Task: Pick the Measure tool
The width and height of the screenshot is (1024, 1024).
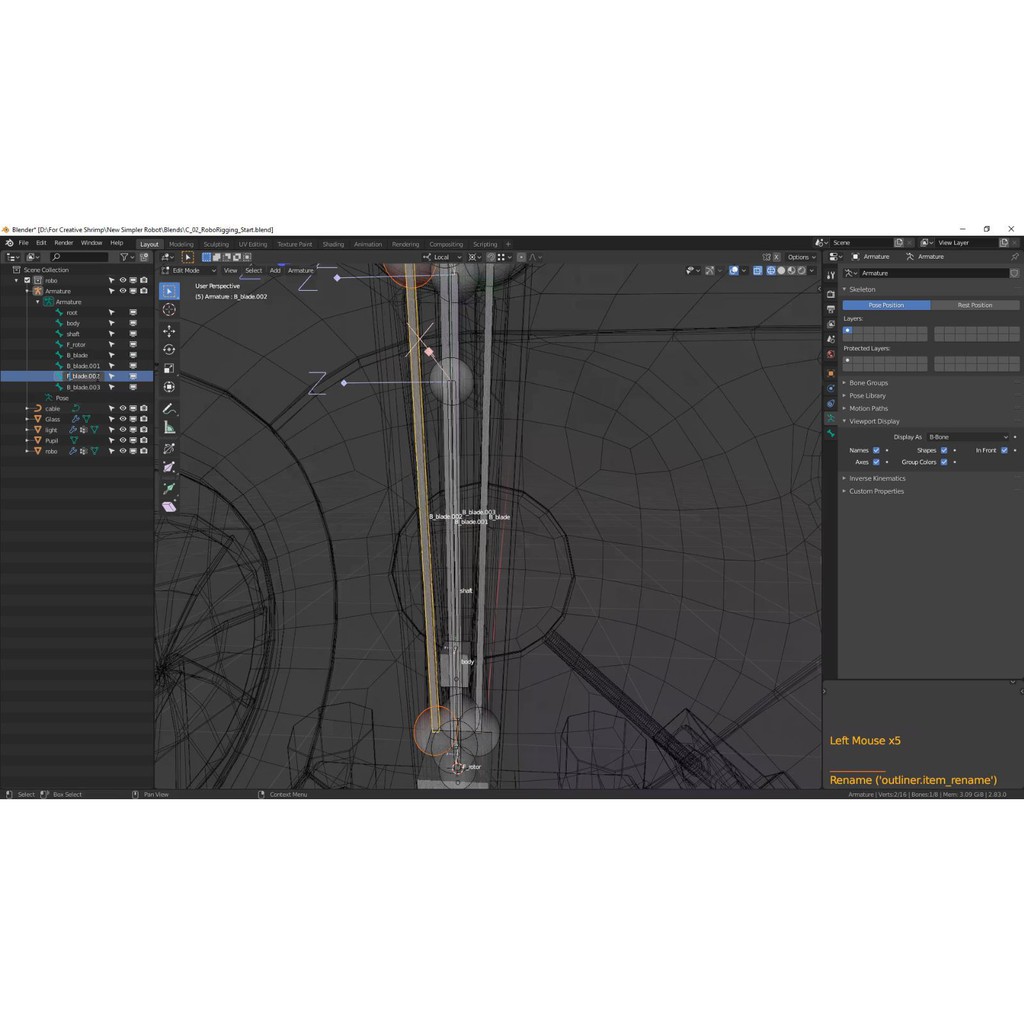Action: point(169,428)
